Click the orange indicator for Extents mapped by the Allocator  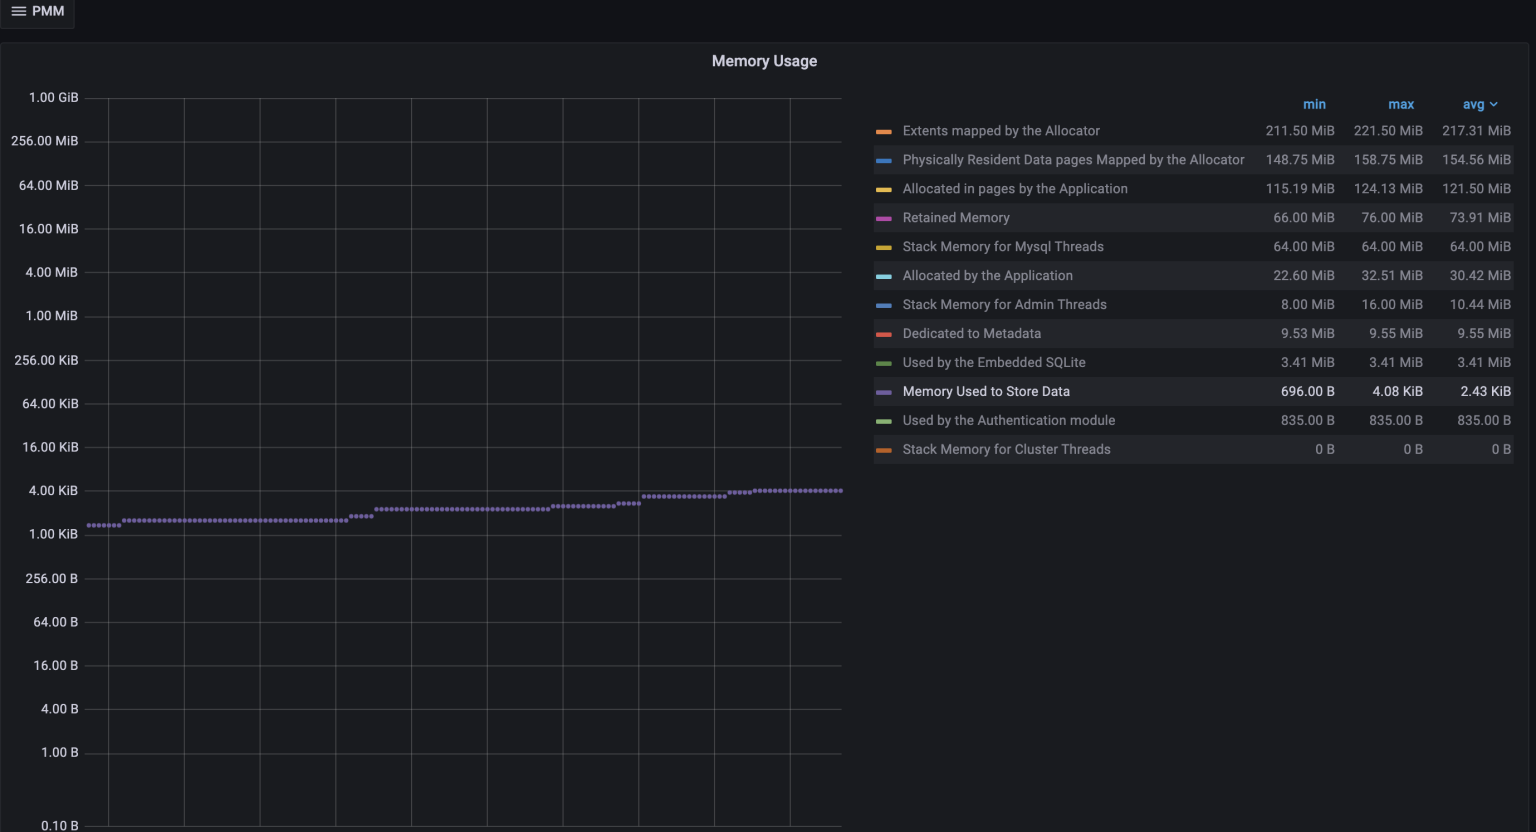(x=884, y=131)
